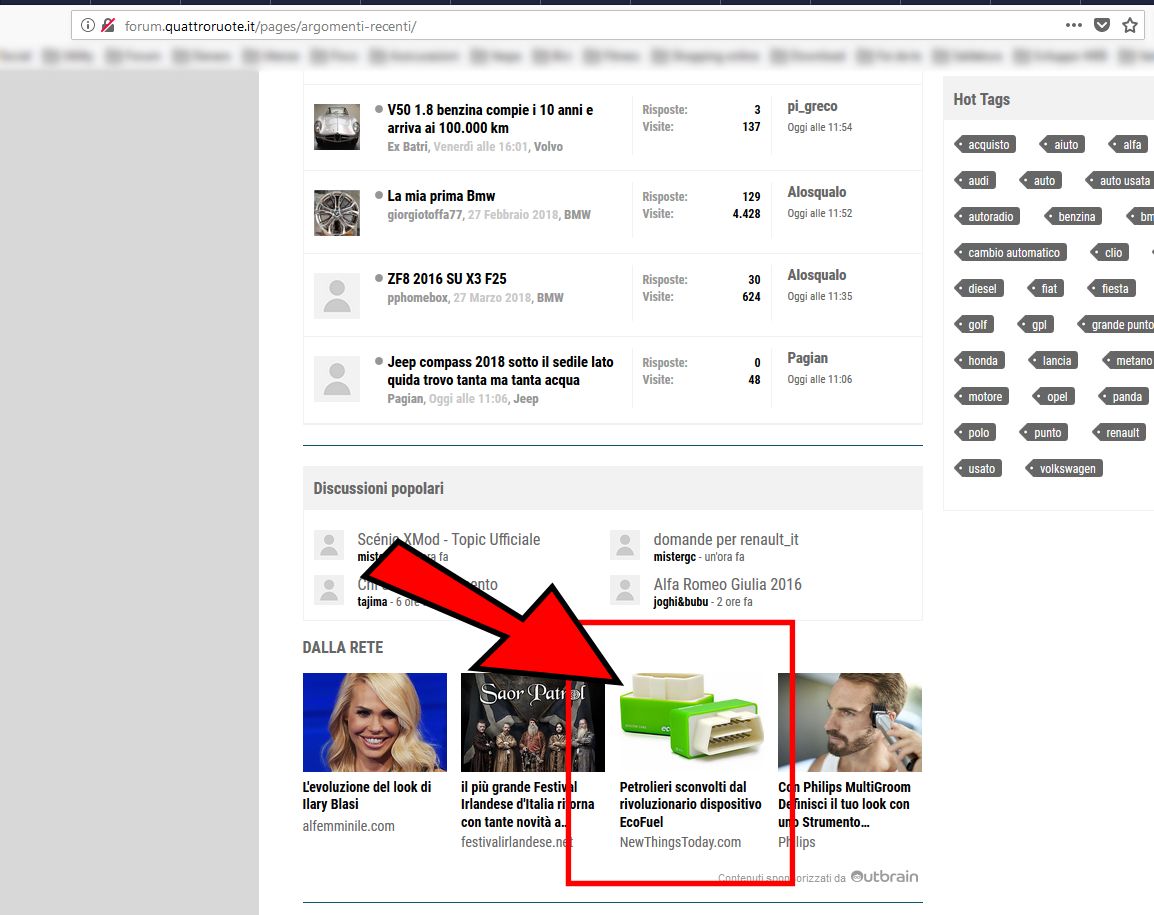The width and height of the screenshot is (1154, 915).
Task: Open Alosqualo profile on ZF8 thread row
Action: [816, 275]
